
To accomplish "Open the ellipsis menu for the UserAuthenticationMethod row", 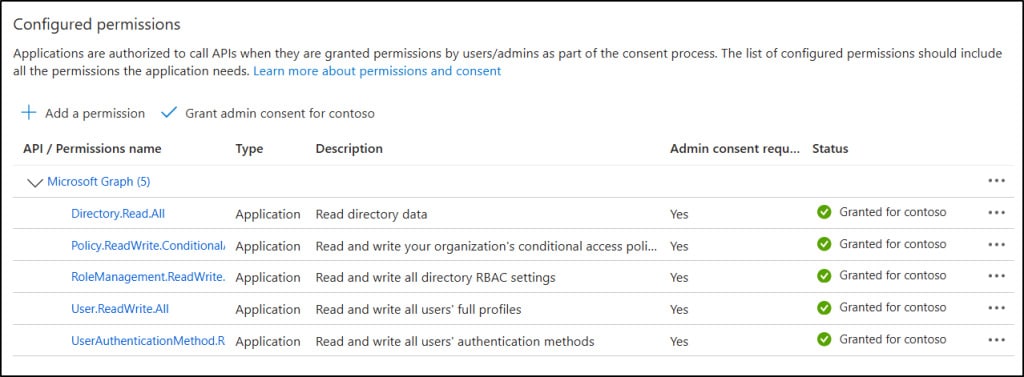I will [997, 340].
